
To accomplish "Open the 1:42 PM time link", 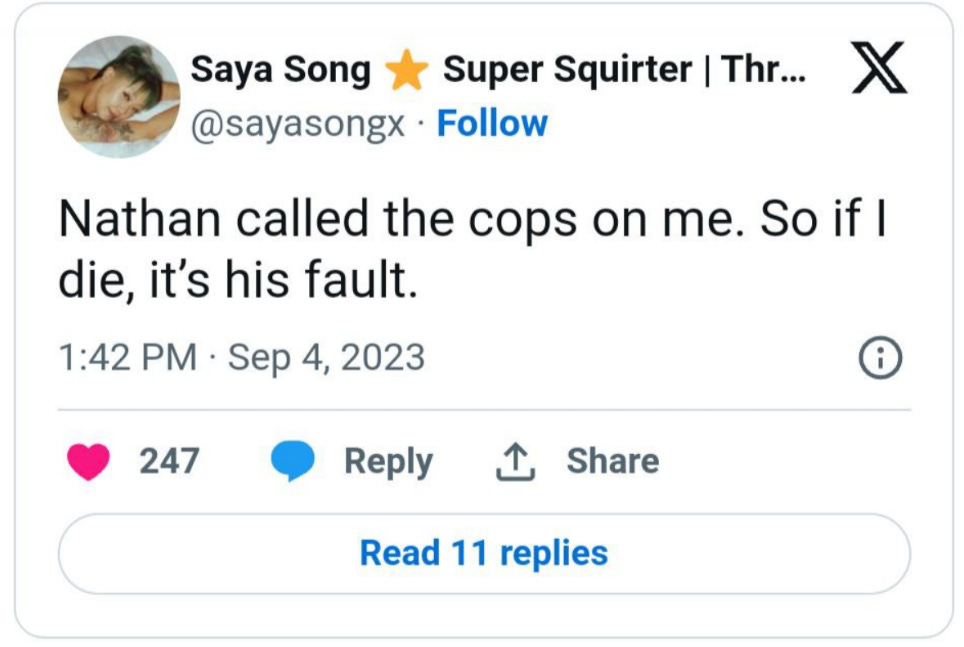I will 129,357.
